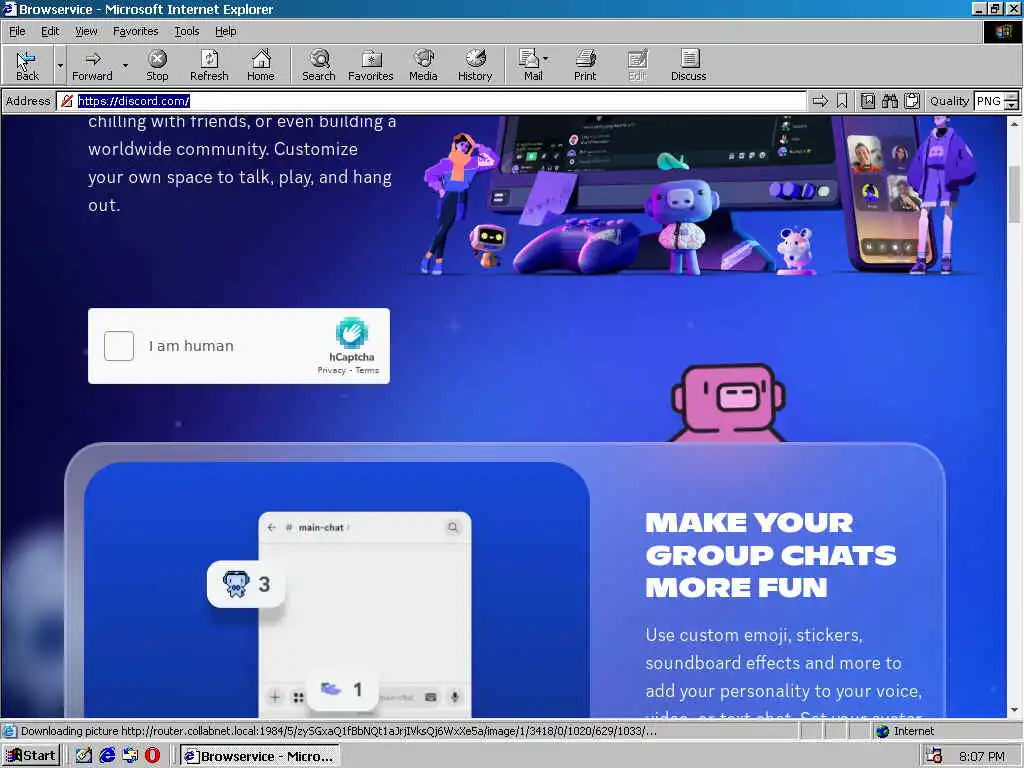Click the Windows logo throbber in menu bar
Image resolution: width=1024 pixels, height=768 pixels.
coord(1002,32)
